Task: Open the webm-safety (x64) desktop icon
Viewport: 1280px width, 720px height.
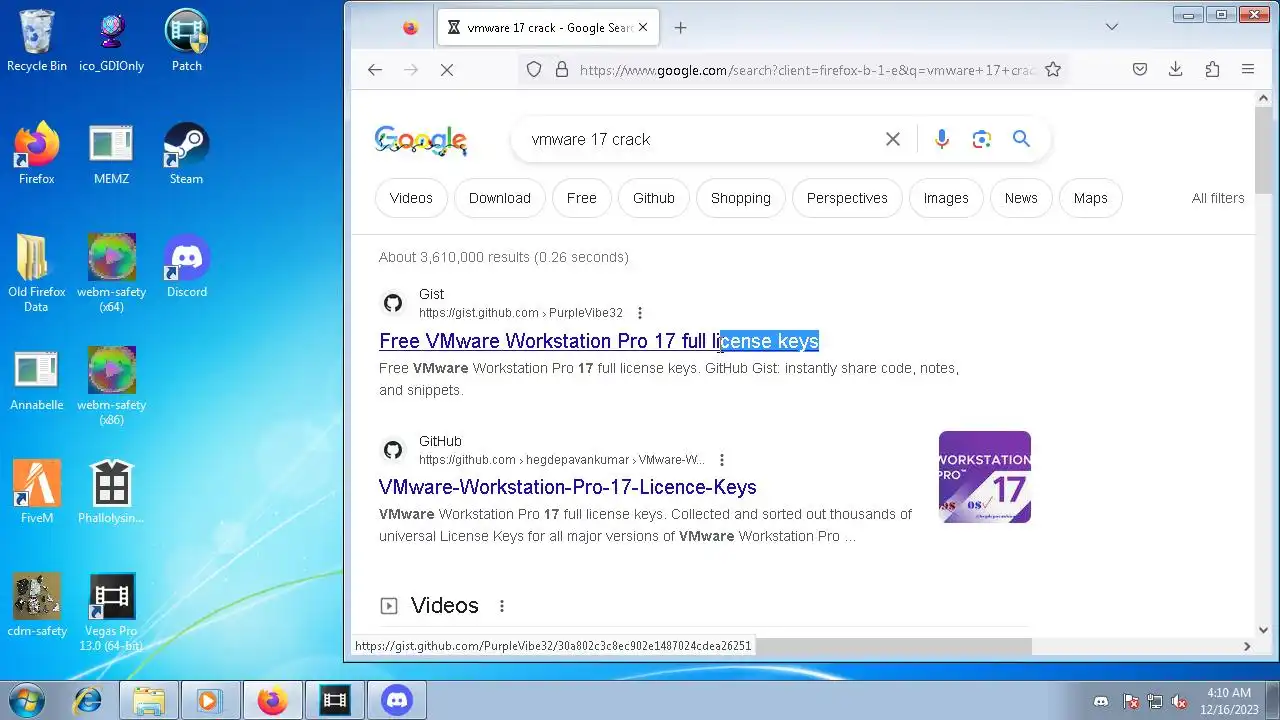Action: click(112, 273)
